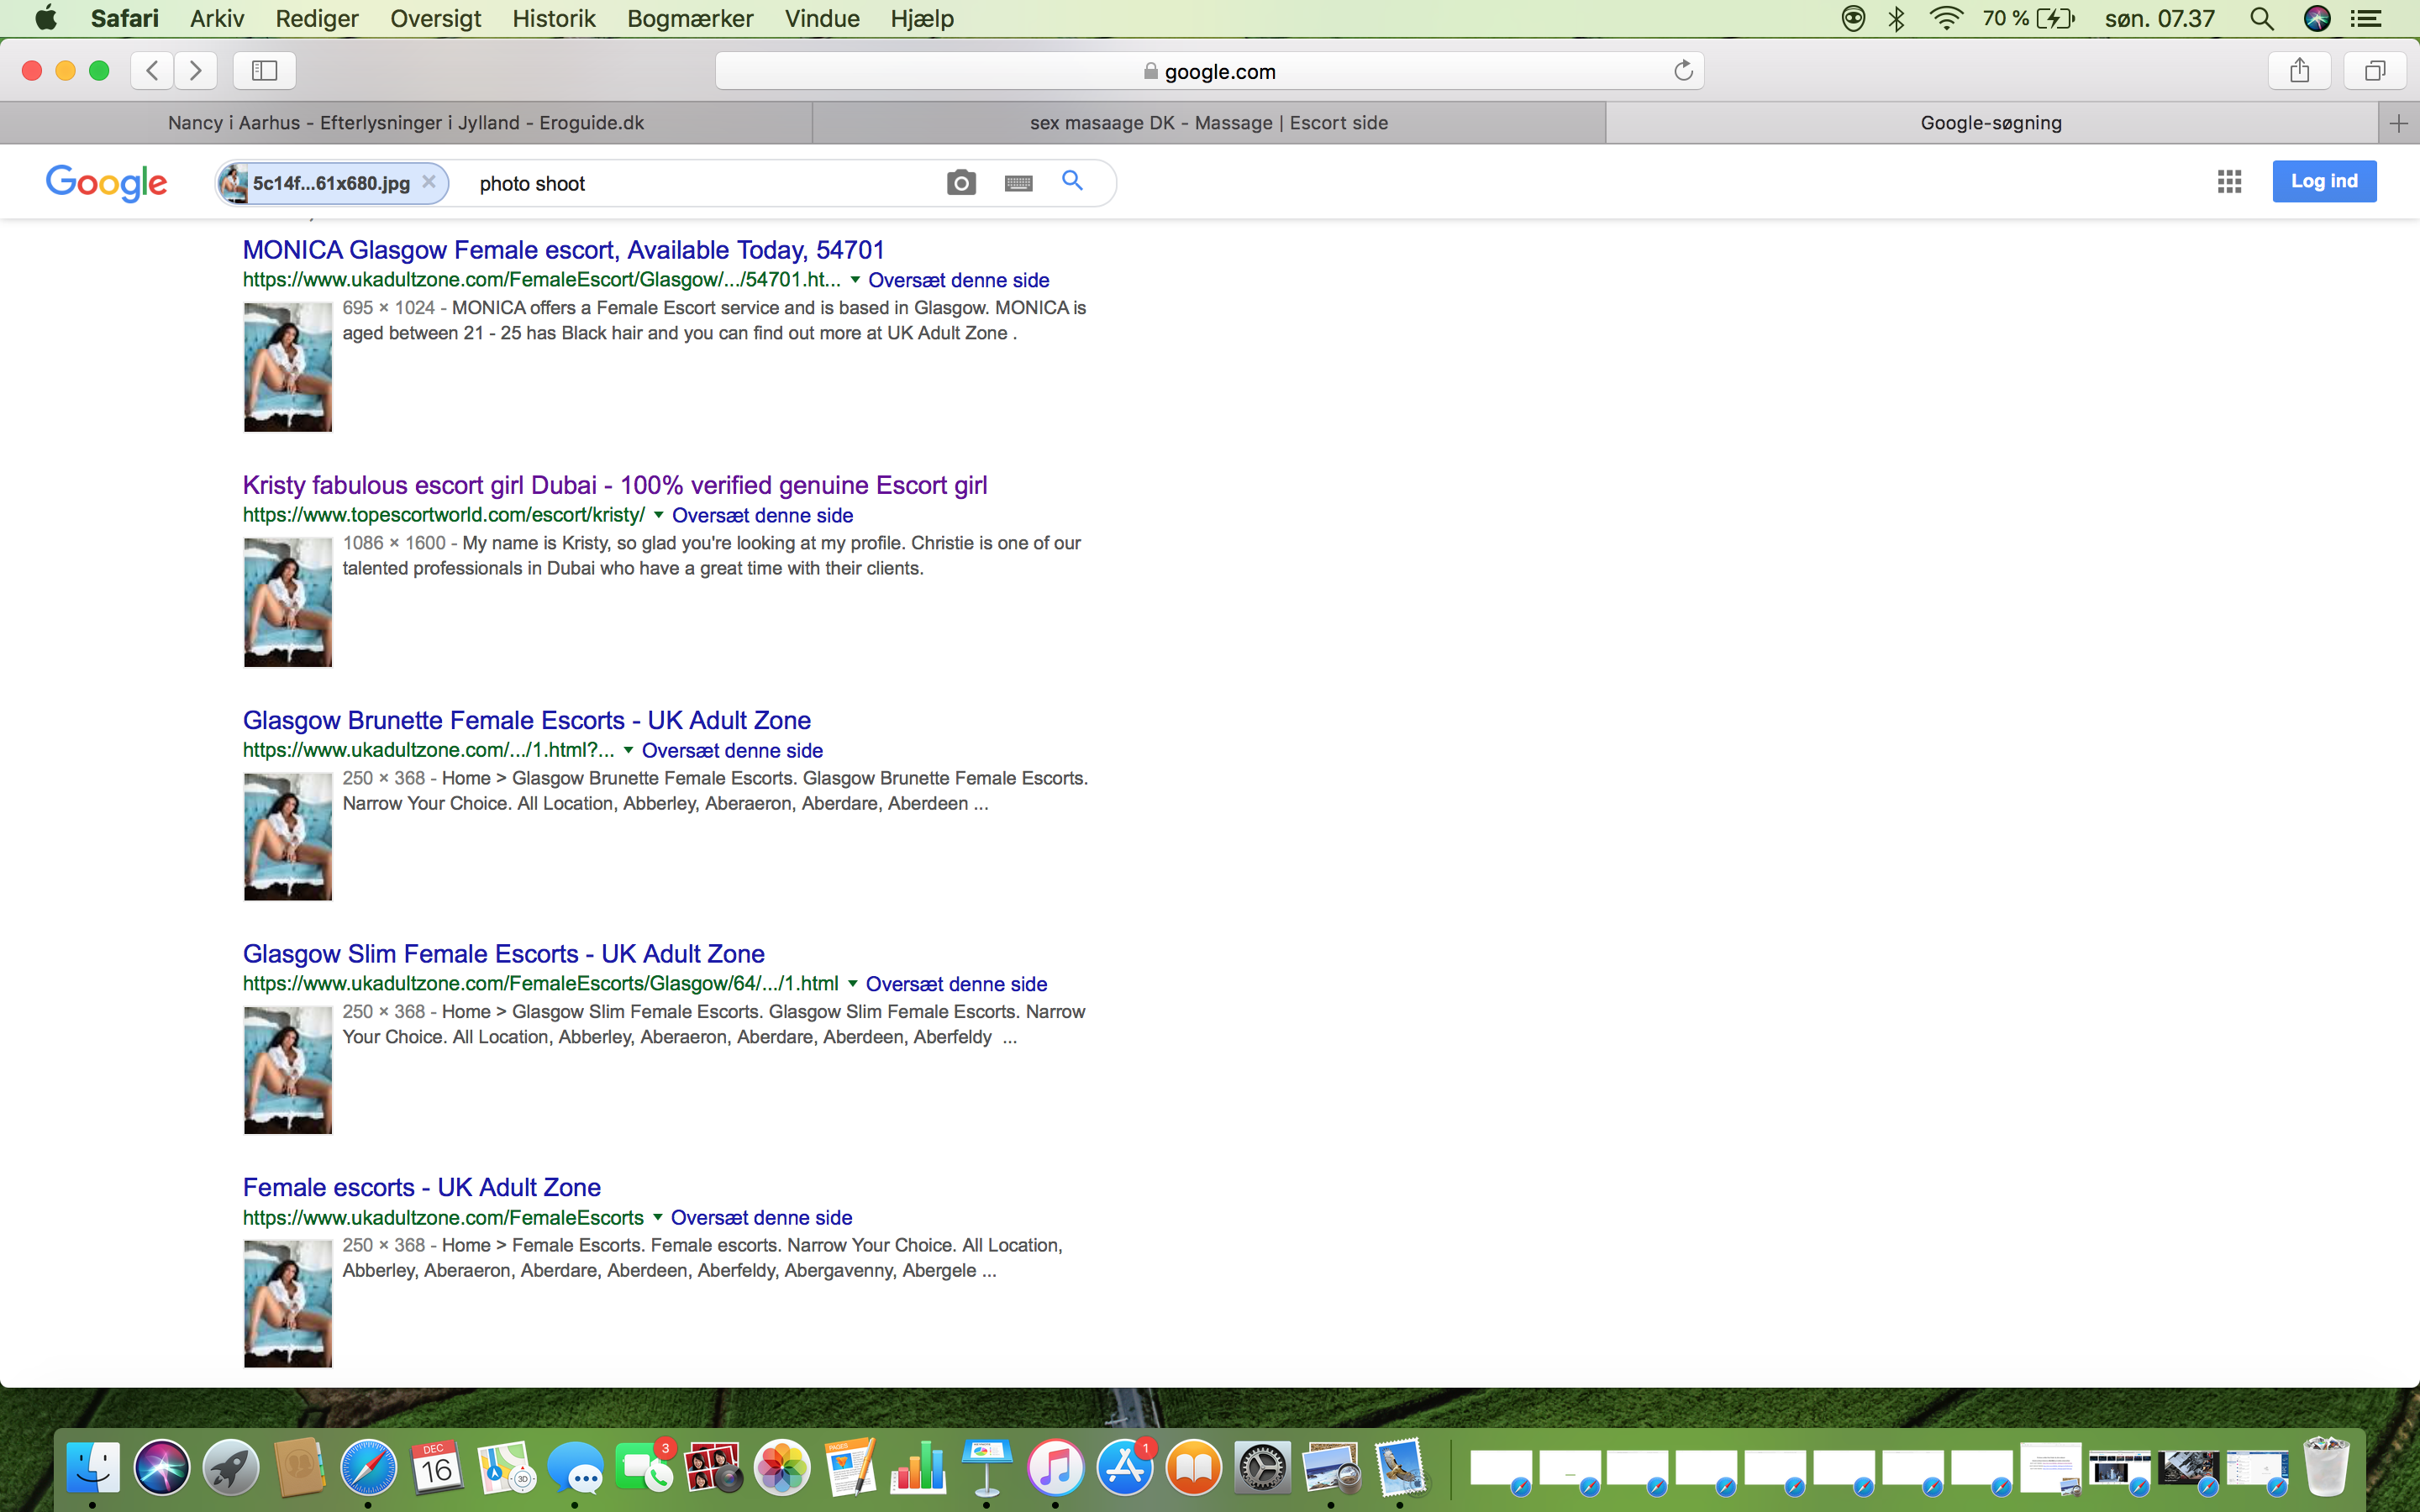The width and height of the screenshot is (2420, 1512).
Task: Click the blue magnifier search button
Action: click(1072, 181)
